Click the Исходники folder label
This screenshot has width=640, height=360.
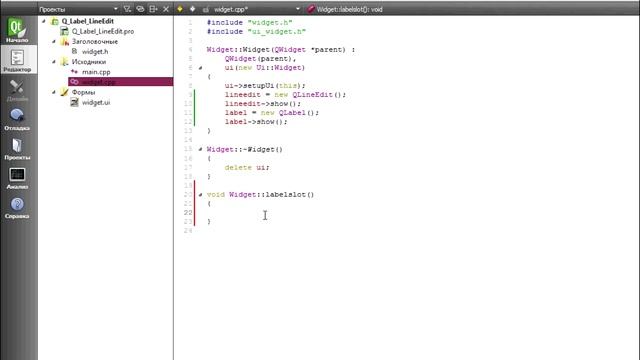[x=89, y=62]
